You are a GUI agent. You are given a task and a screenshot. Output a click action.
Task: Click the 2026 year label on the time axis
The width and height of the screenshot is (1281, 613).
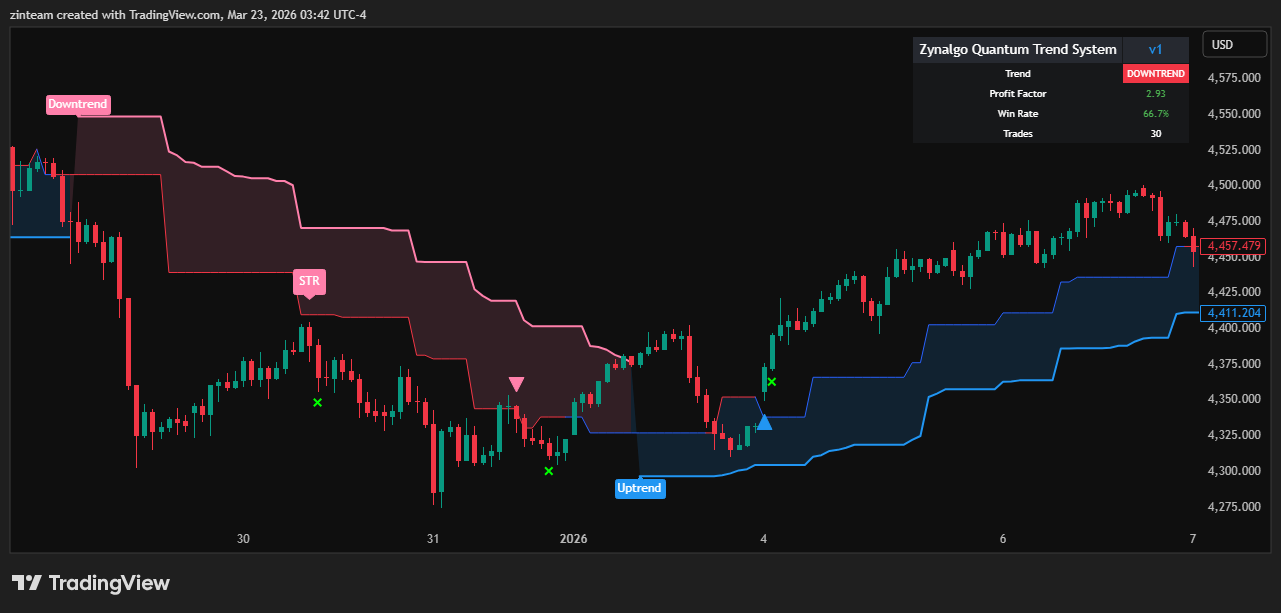point(574,539)
